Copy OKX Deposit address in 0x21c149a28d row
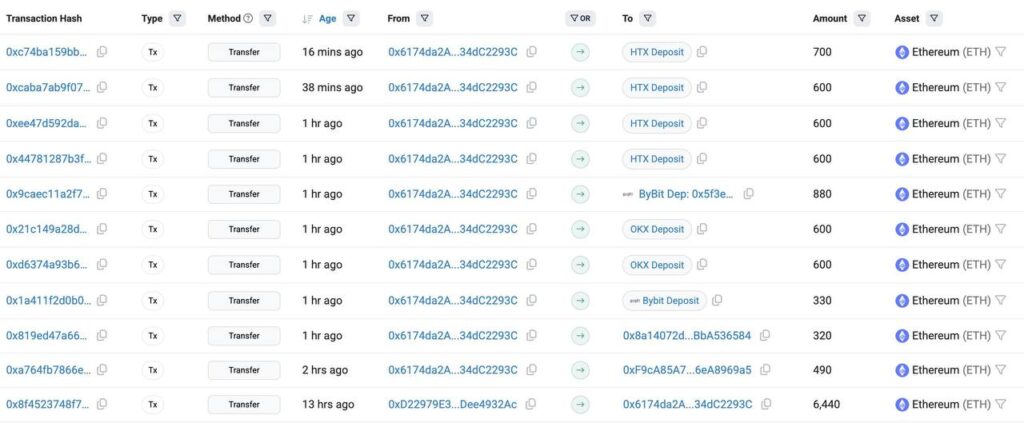The image size is (1024, 423). [702, 230]
